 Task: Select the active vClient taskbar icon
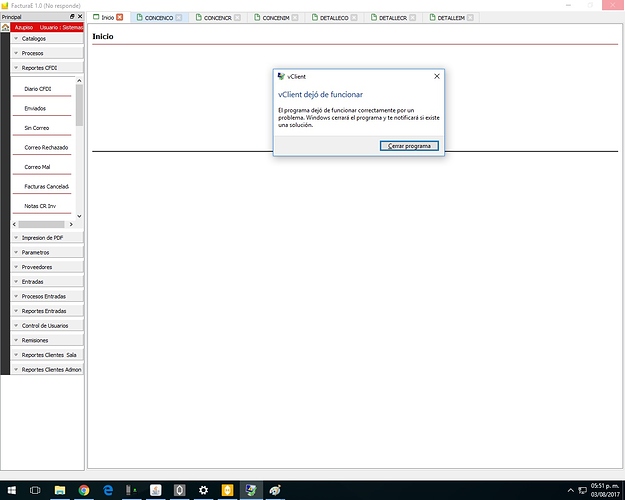pos(251,490)
